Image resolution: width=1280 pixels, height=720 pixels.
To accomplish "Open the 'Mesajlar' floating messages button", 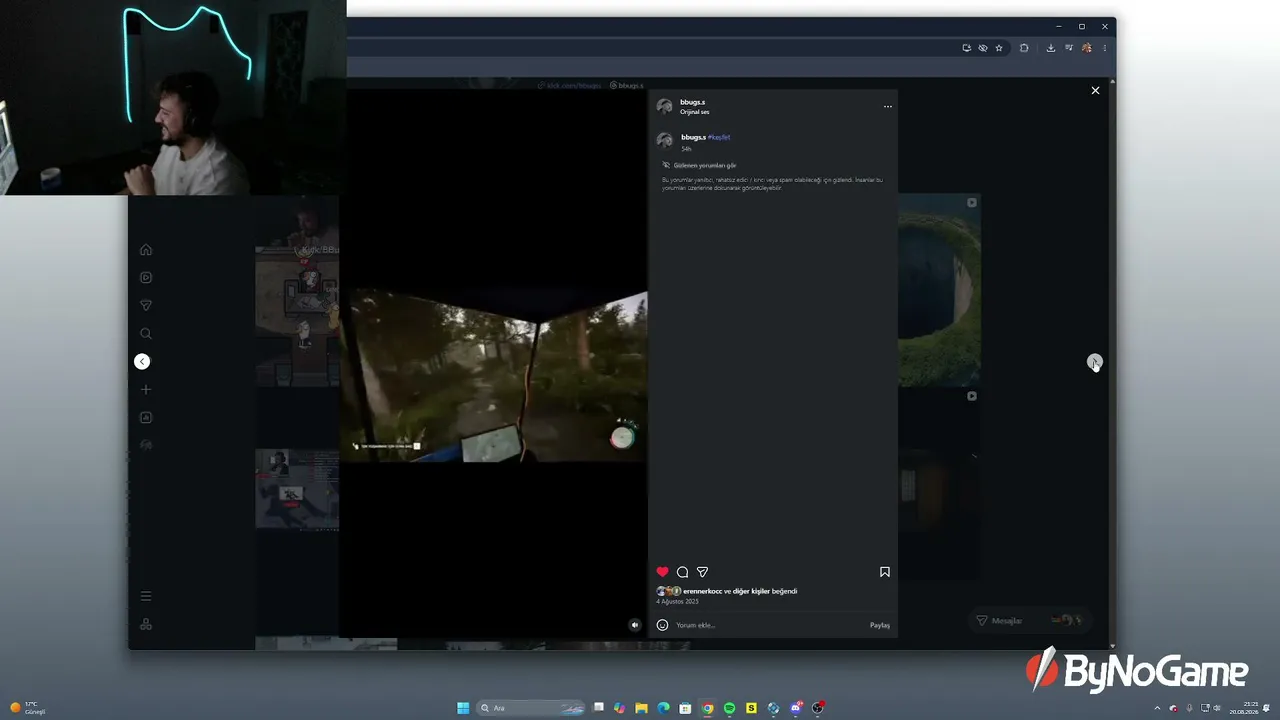I will (1028, 620).
